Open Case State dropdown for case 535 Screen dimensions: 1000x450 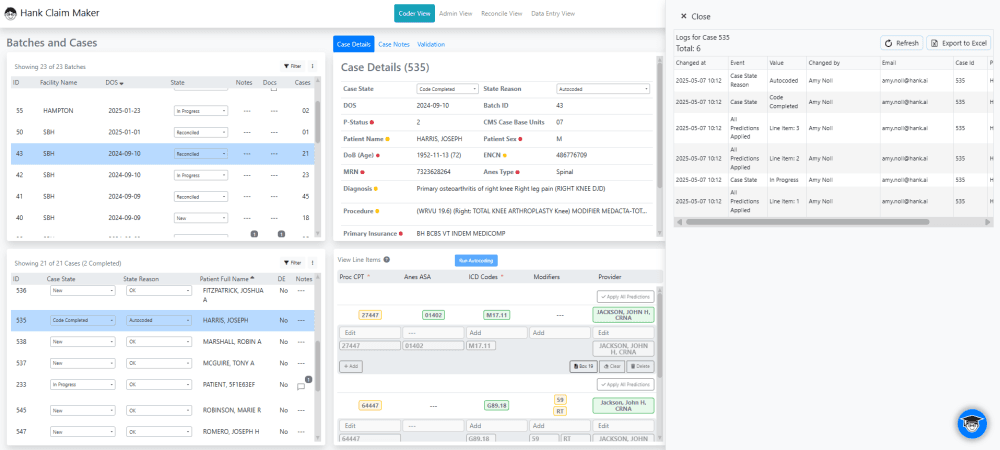point(83,321)
